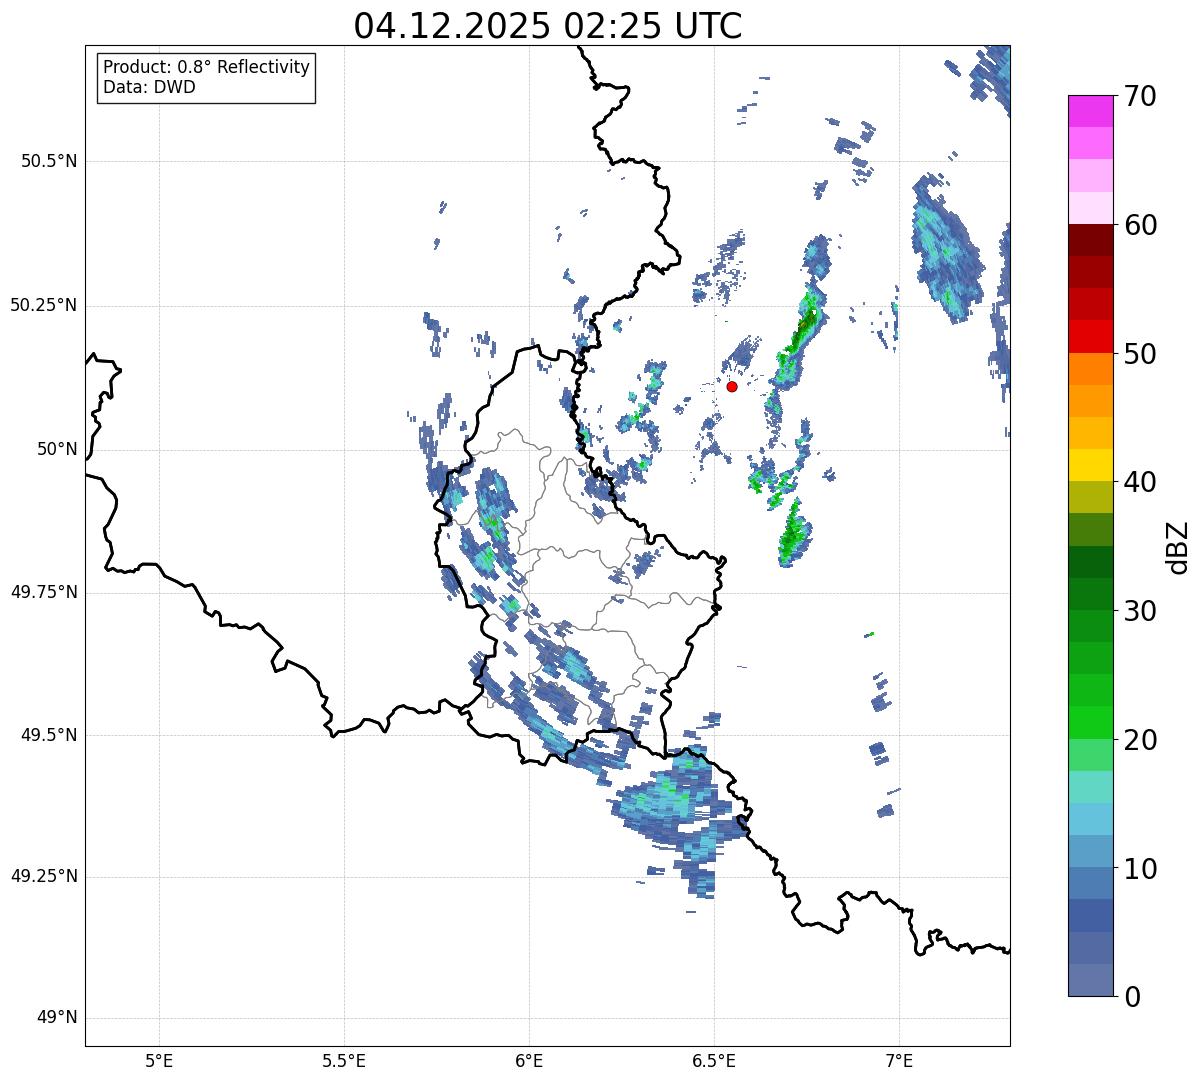
Task: Click the Data: DWD label
Action: click(x=150, y=87)
